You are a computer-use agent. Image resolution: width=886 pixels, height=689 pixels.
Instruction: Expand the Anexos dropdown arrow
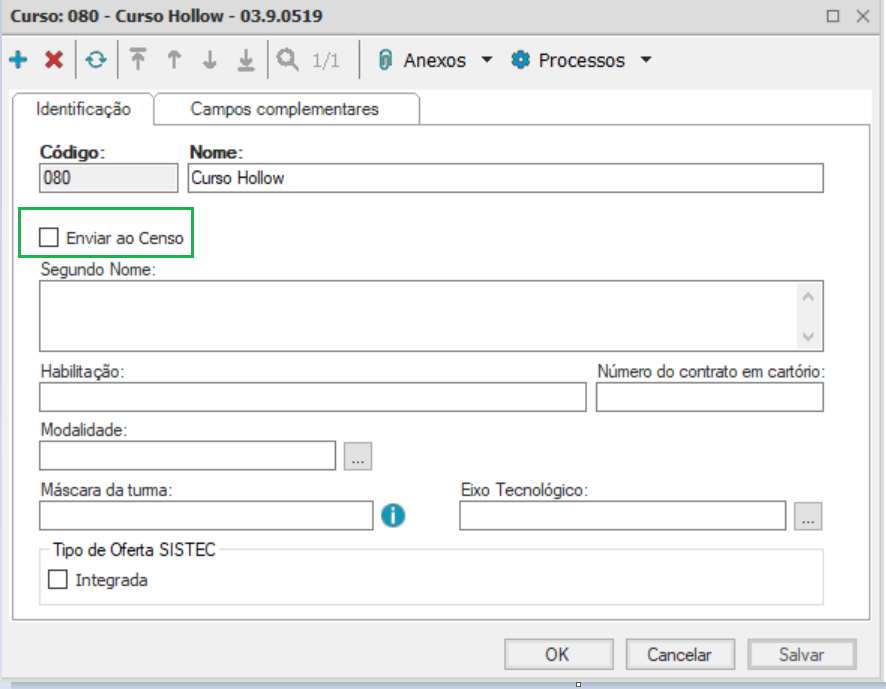point(487,59)
